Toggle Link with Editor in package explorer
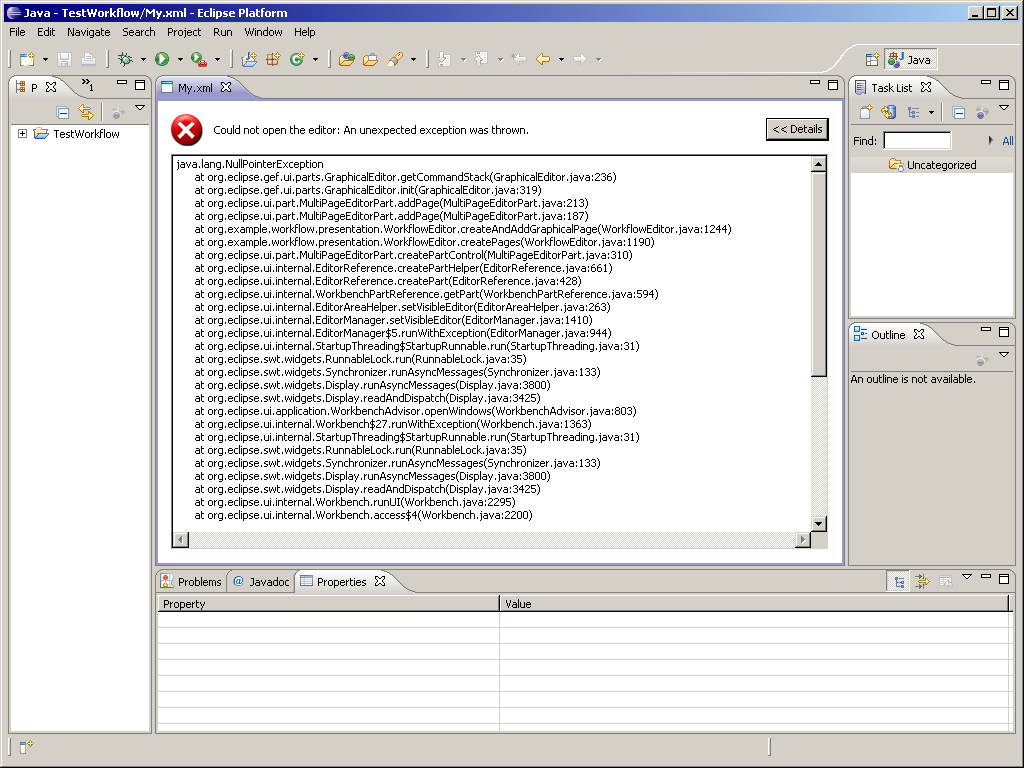This screenshot has height=768, width=1024. click(x=86, y=113)
